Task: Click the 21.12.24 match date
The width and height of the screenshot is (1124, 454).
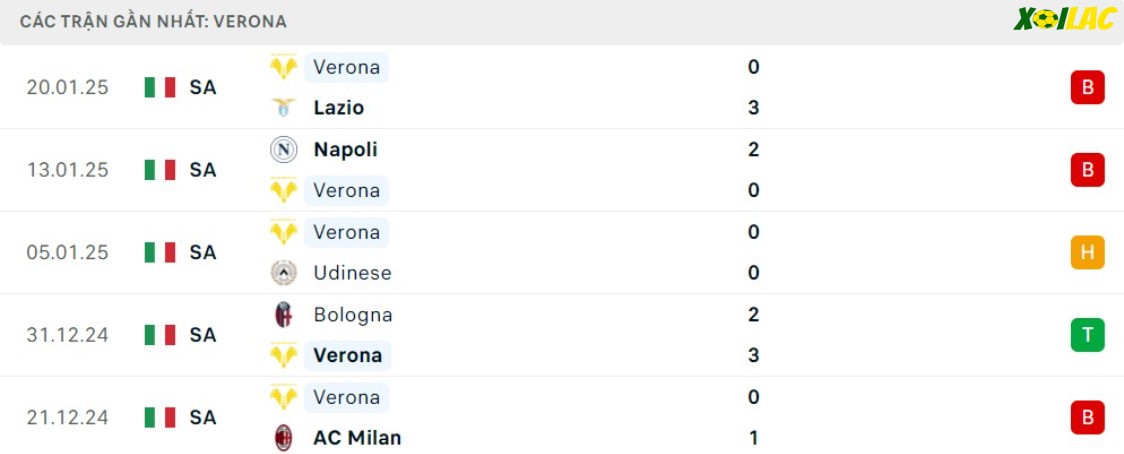Action: (67, 417)
